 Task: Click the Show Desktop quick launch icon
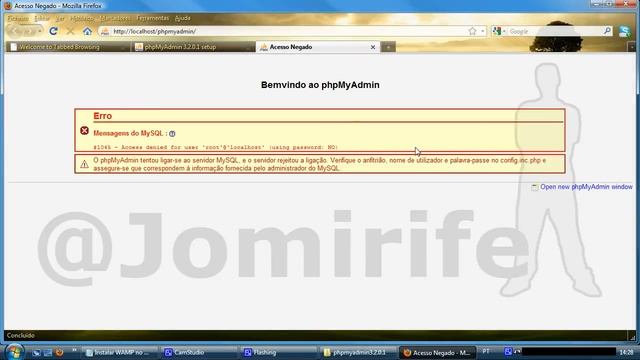(x=36, y=353)
